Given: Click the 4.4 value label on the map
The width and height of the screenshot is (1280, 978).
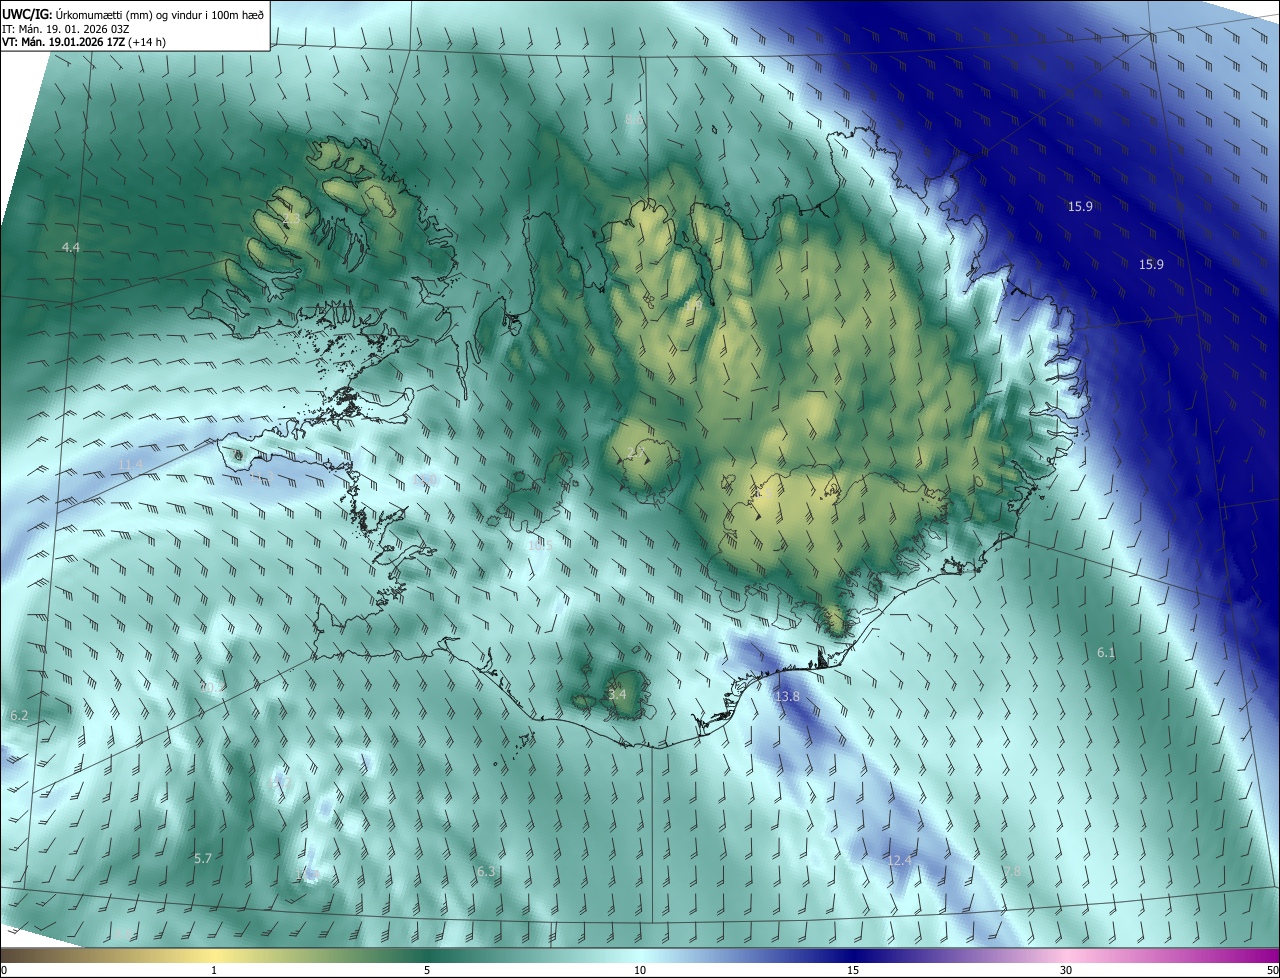Looking at the screenshot, I should click(x=70, y=247).
